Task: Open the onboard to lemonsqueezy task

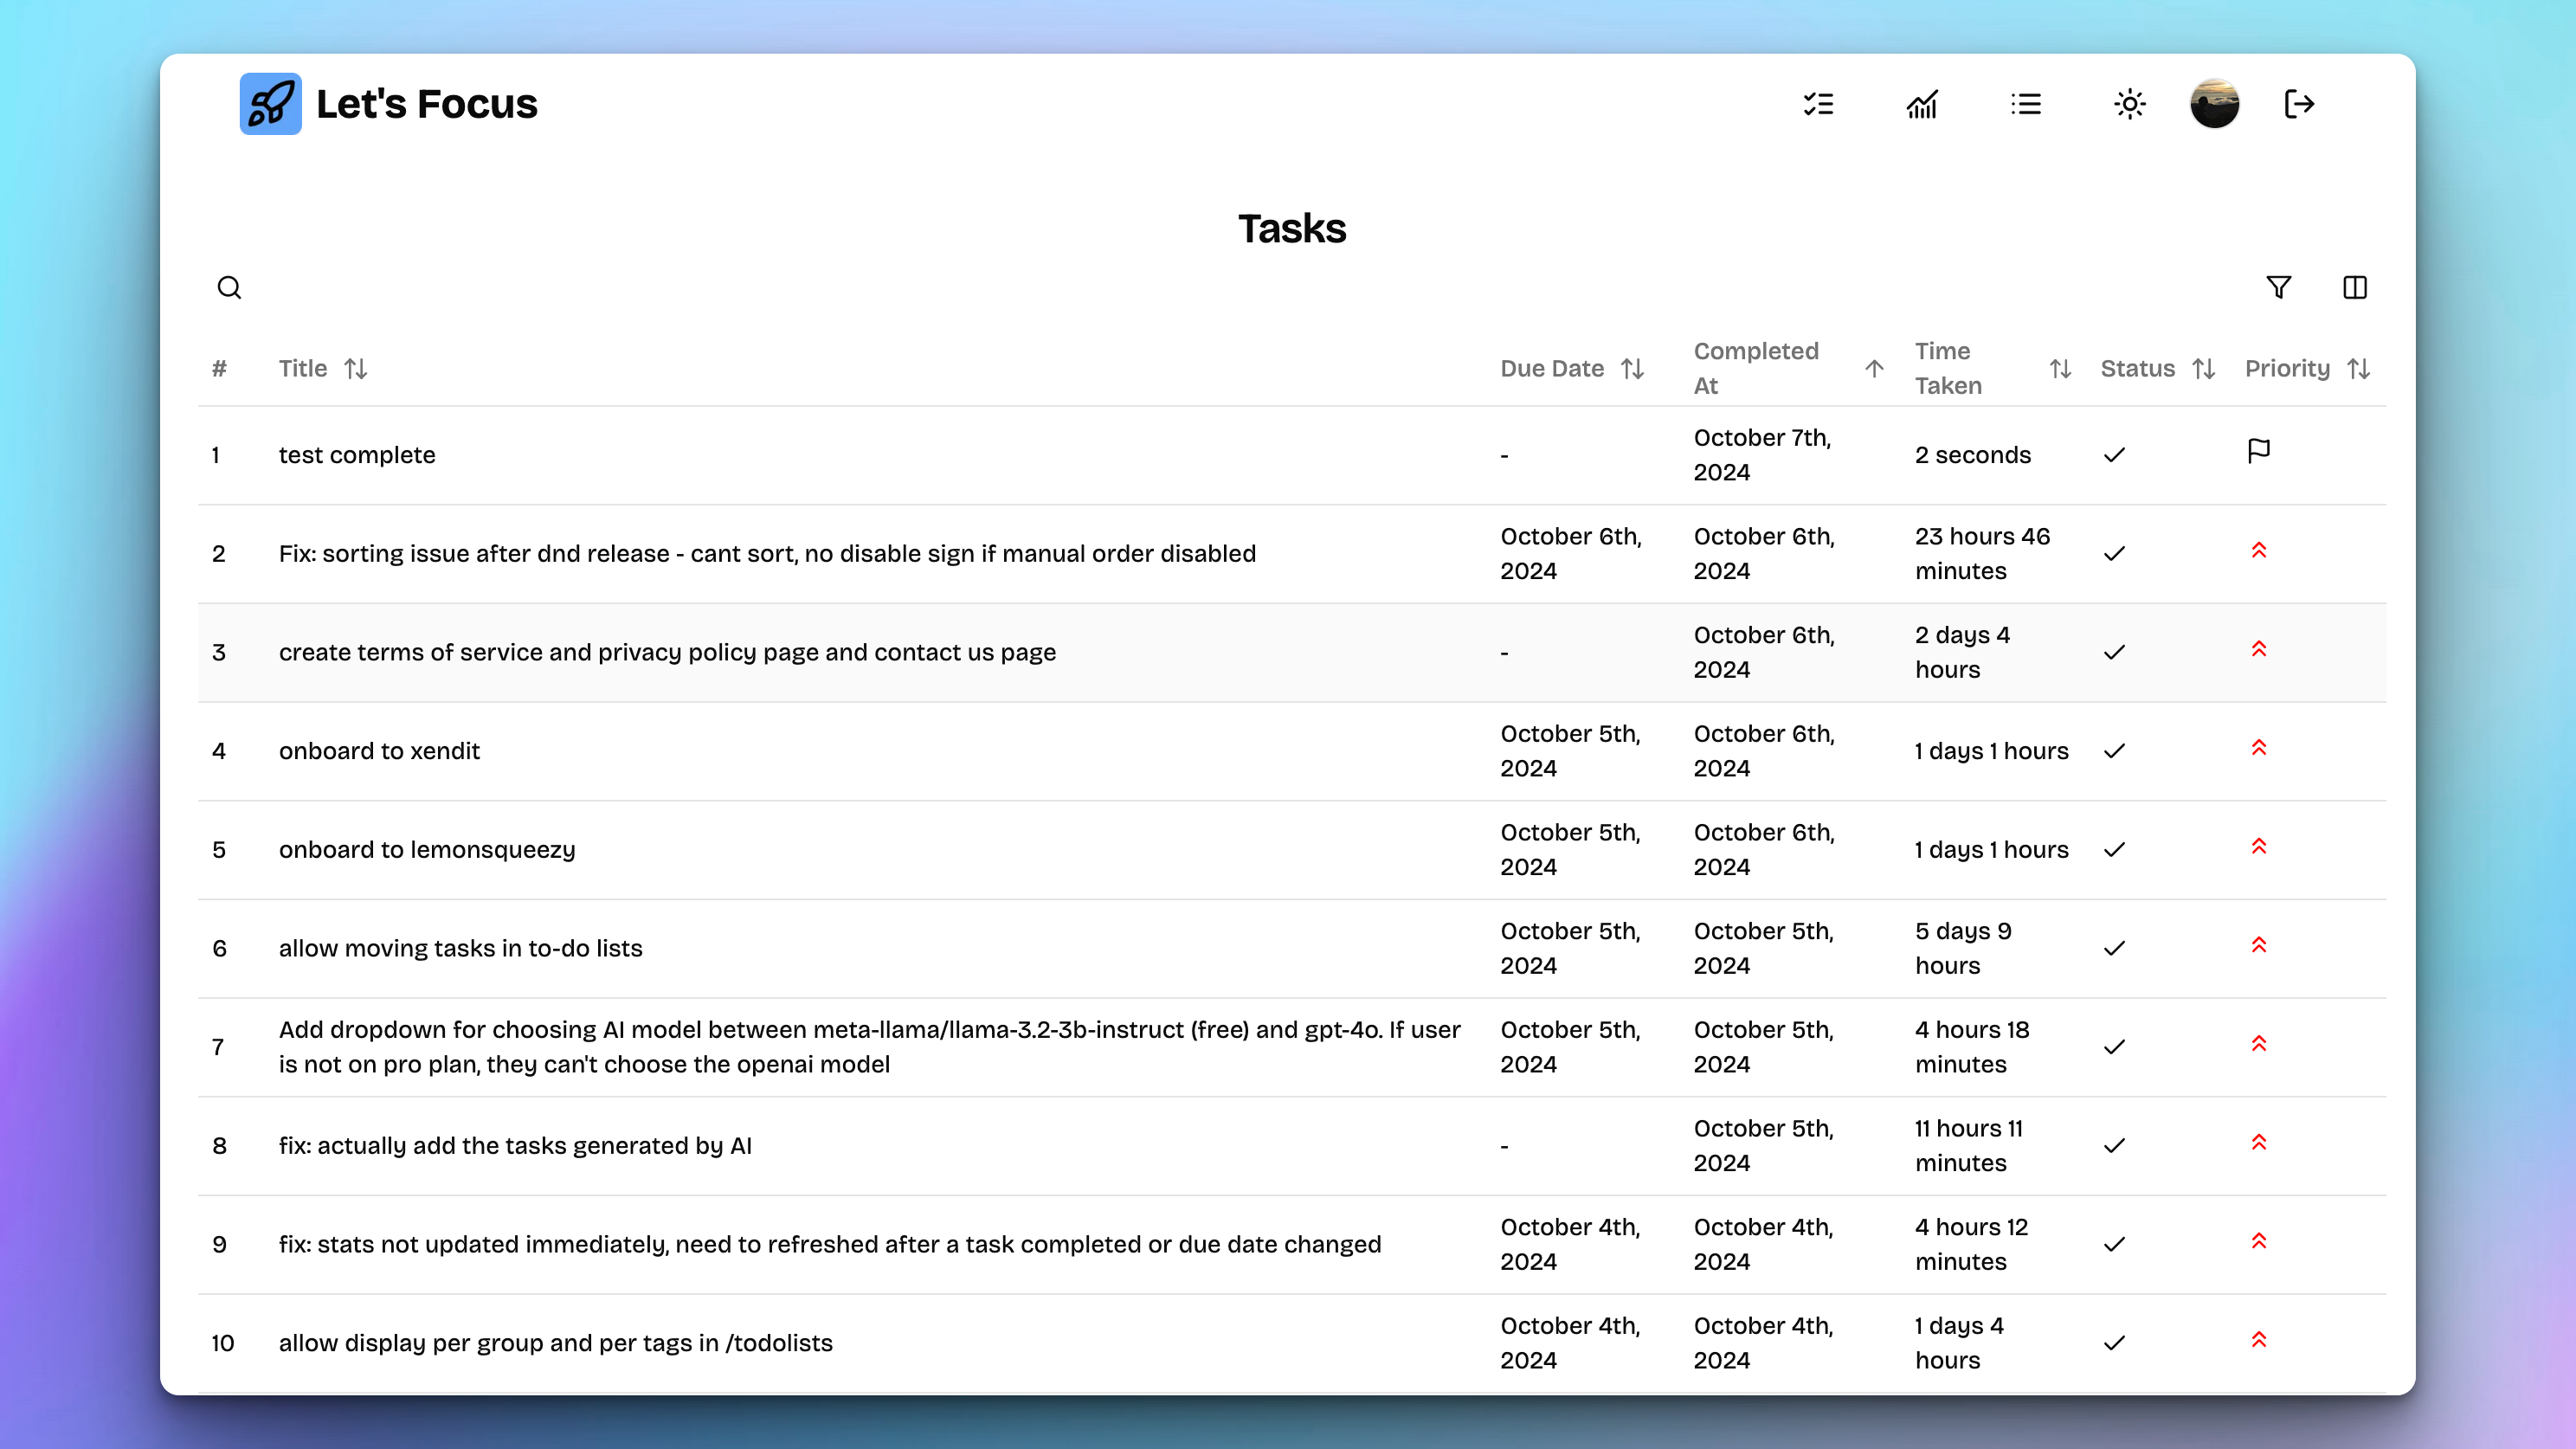Action: 427,850
